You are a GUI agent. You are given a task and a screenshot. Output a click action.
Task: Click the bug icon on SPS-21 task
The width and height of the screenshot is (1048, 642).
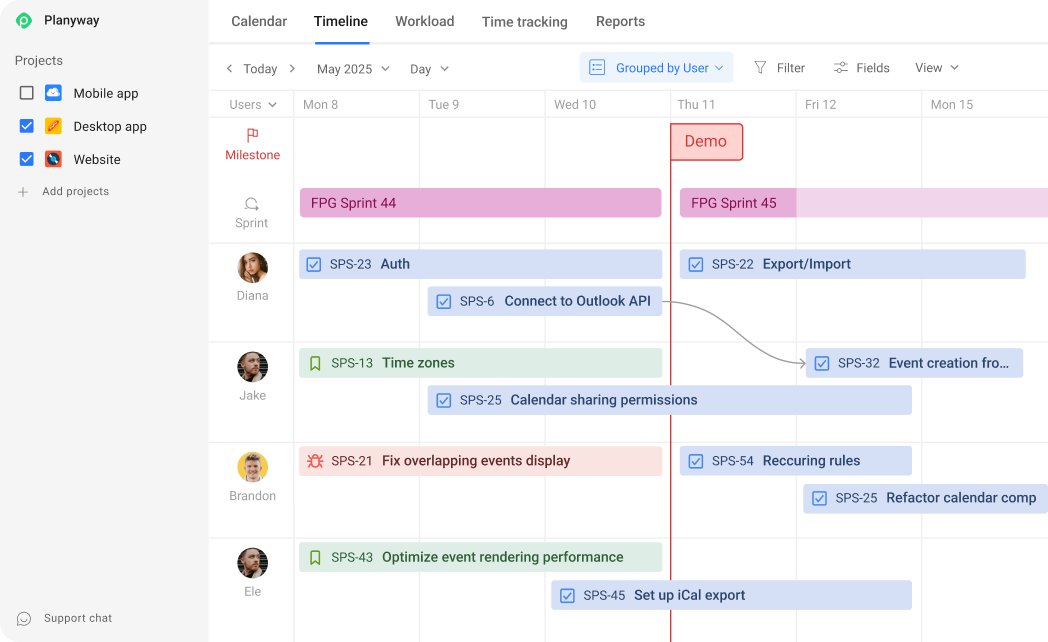click(x=314, y=460)
